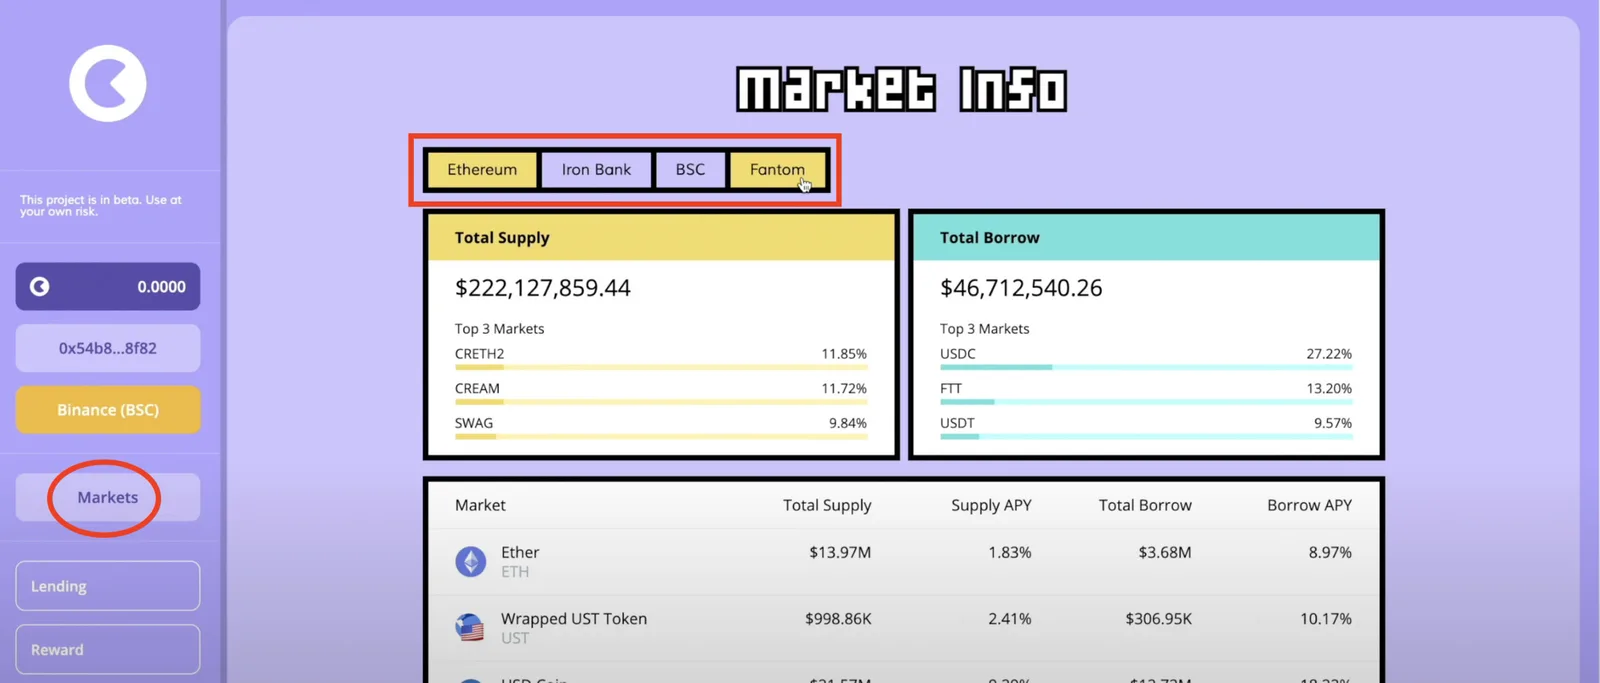Click wallet address 0x54b8...8f82 button
The width and height of the screenshot is (1600, 683).
tap(108, 348)
